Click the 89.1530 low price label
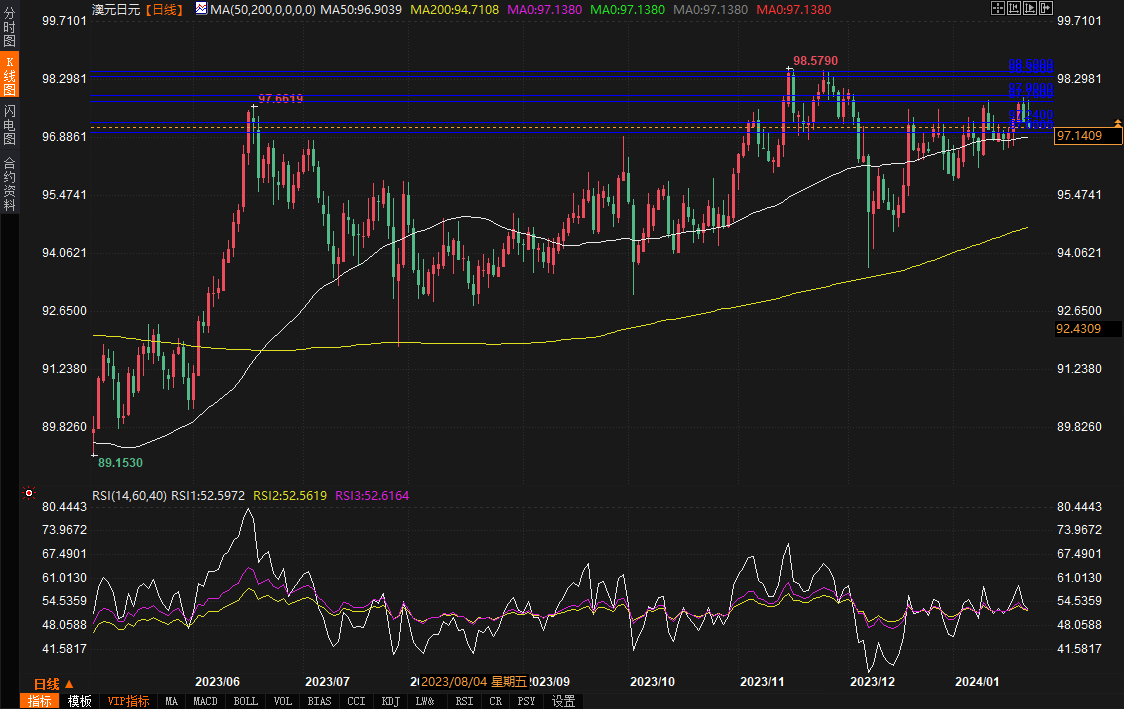This screenshot has width=1124, height=709. pos(120,462)
